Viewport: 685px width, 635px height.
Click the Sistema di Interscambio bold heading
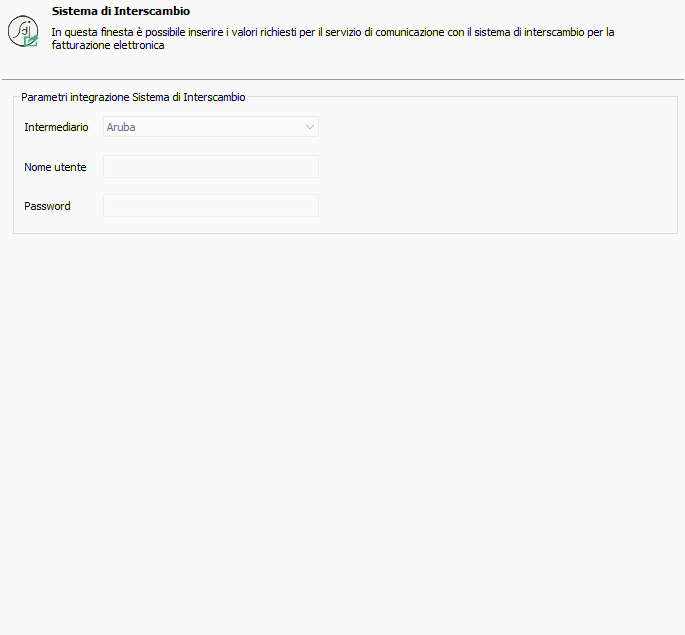tap(121, 11)
